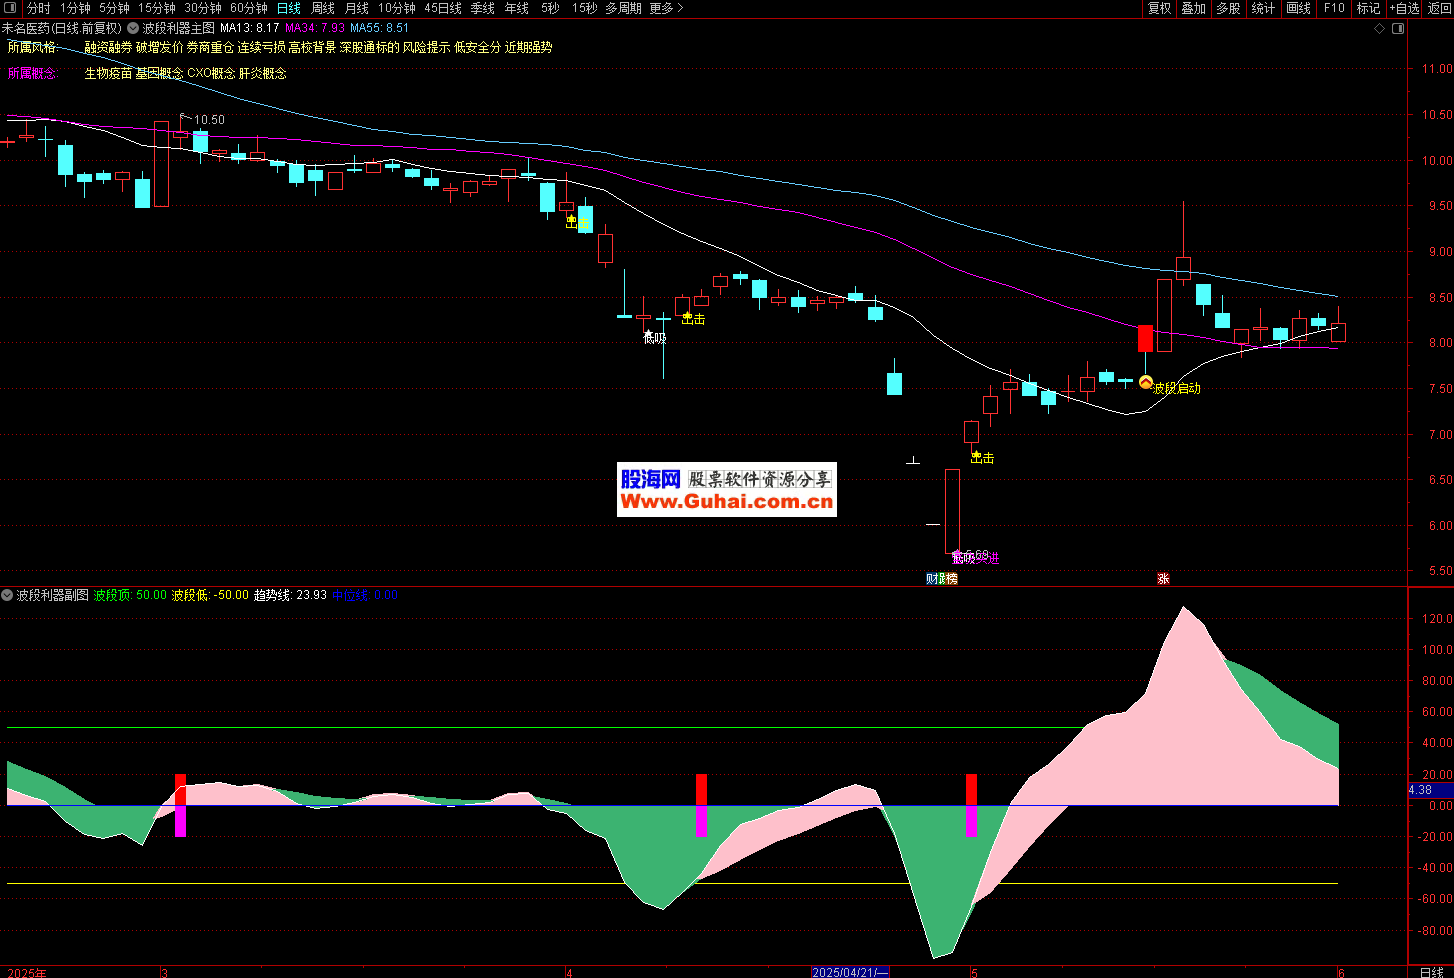Select the 15分钟 period
The height and width of the screenshot is (978, 1454).
point(157,8)
